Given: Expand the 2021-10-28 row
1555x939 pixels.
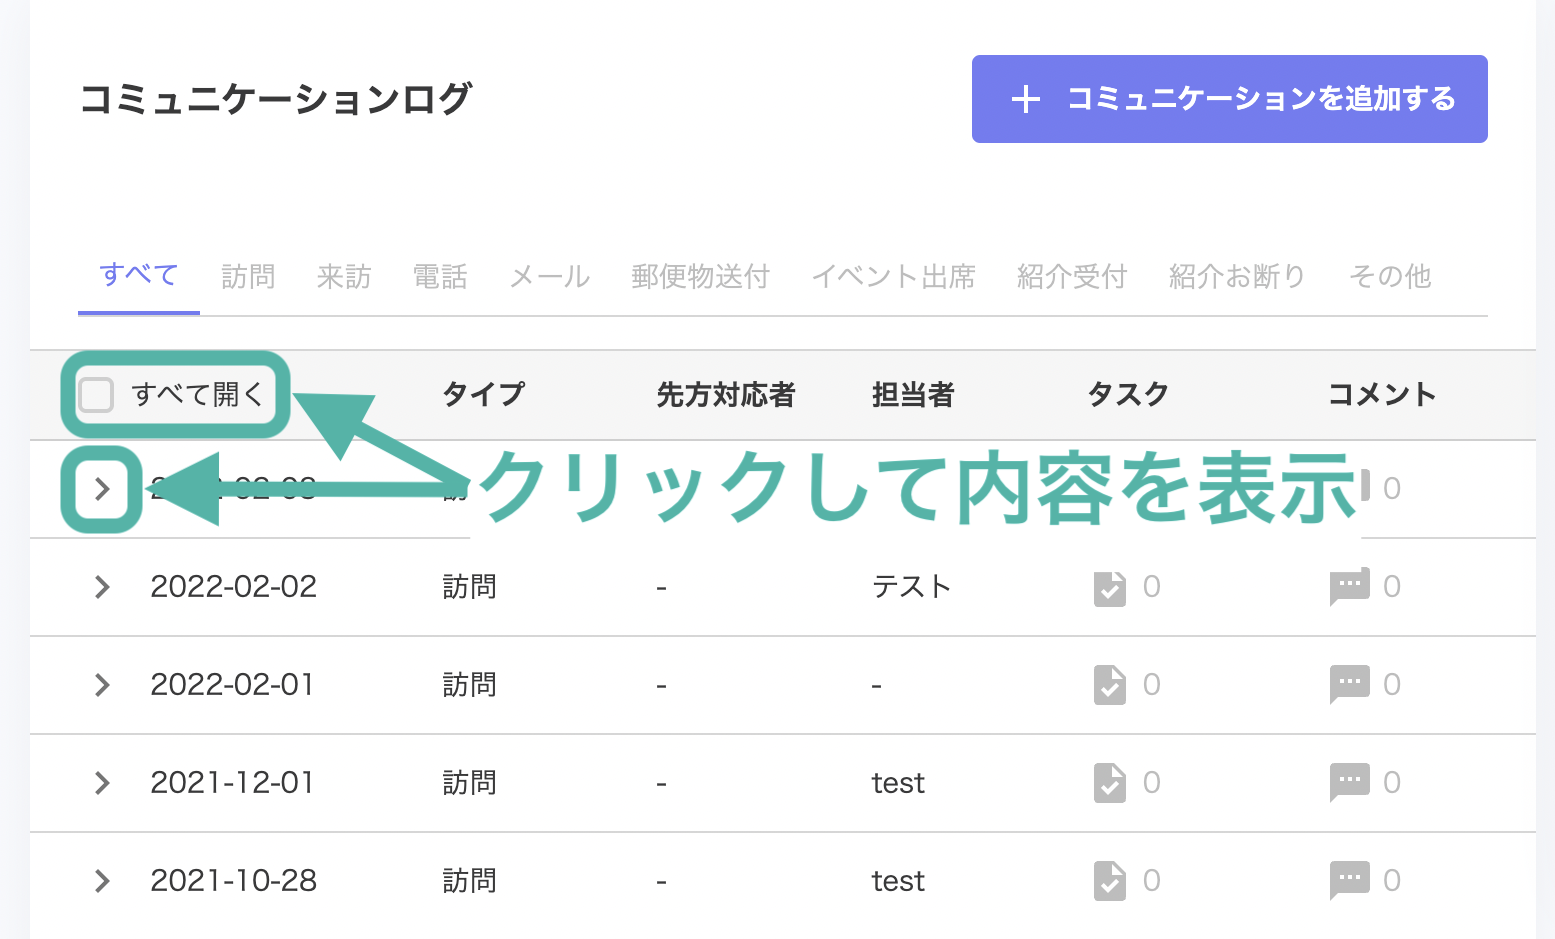Looking at the screenshot, I should pos(102,881).
